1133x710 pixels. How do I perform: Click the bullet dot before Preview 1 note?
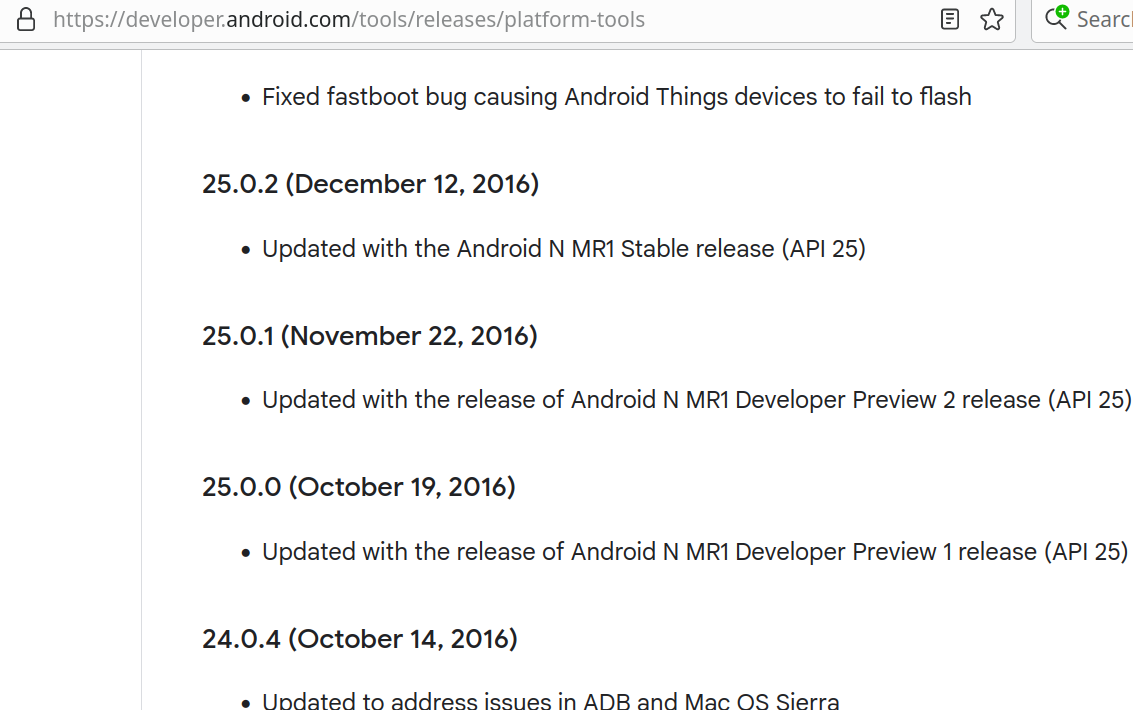coord(245,553)
